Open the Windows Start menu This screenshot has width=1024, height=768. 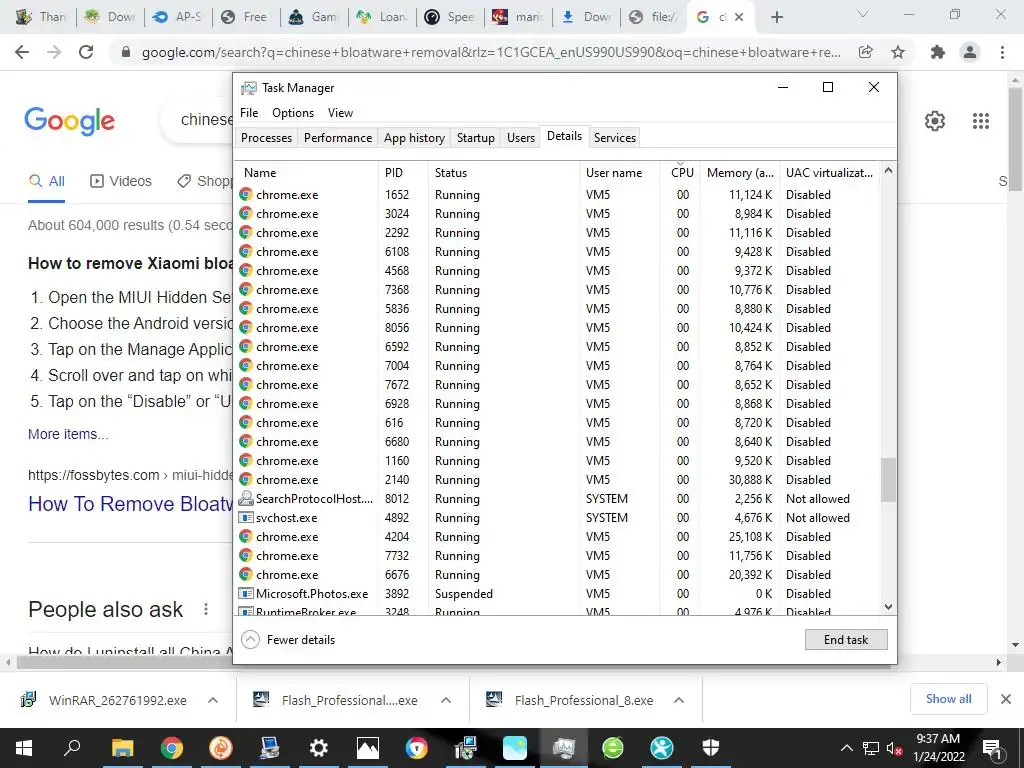24,748
